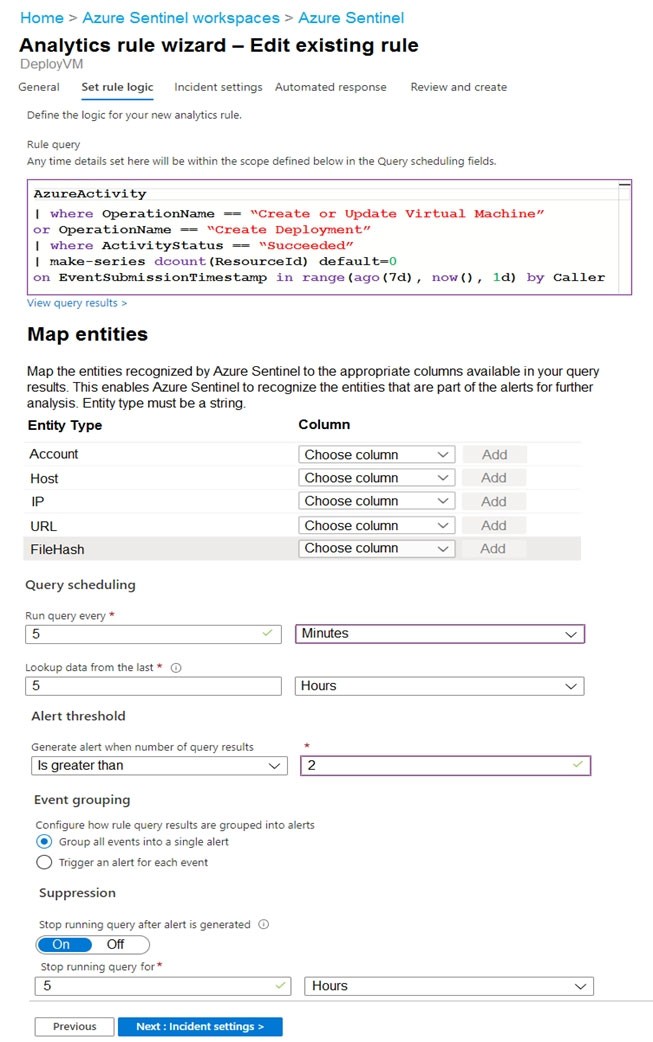This screenshot has width=653, height=1042.
Task: Expand the FileHash Choose column dropdown
Action: click(377, 548)
